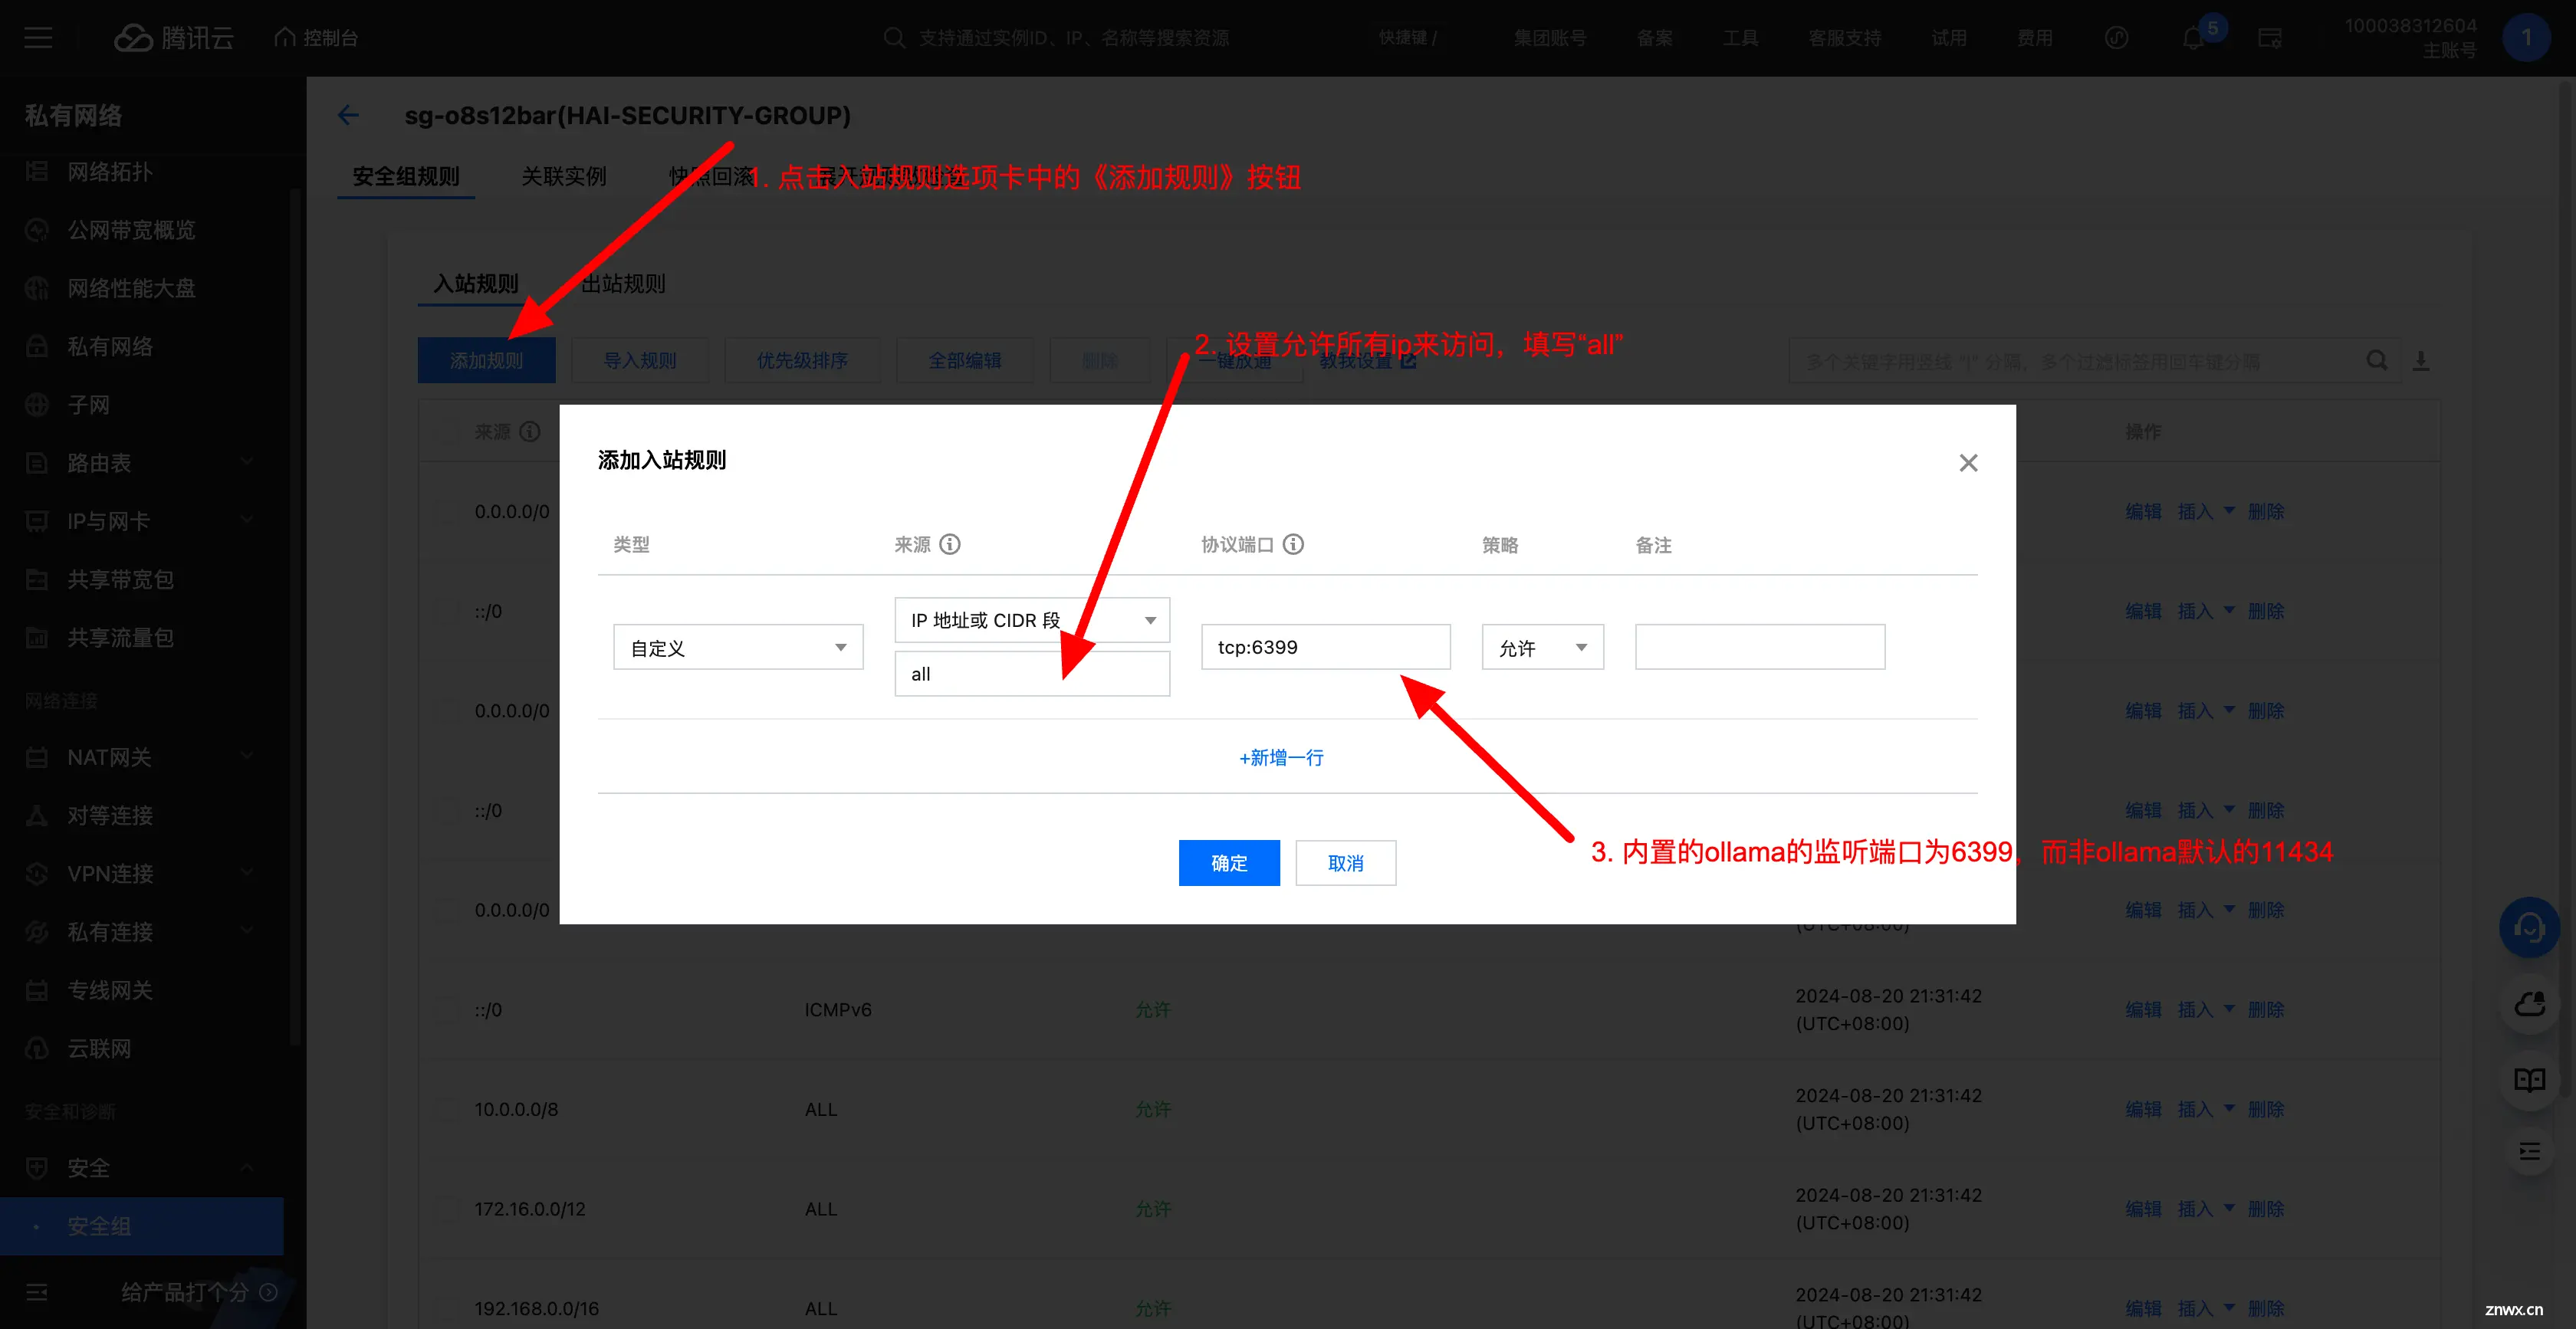
Task: Click the import rules button
Action: [640, 361]
